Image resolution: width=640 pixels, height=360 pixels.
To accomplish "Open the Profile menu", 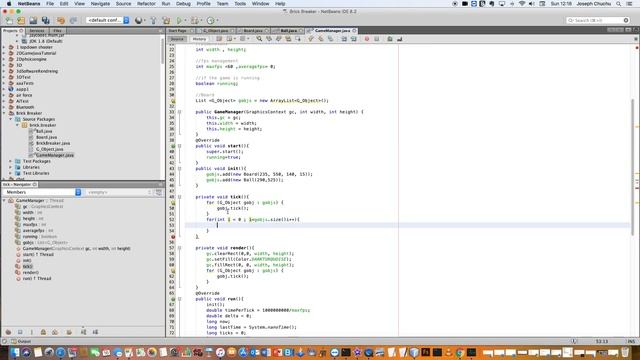I will click(204, 4).
